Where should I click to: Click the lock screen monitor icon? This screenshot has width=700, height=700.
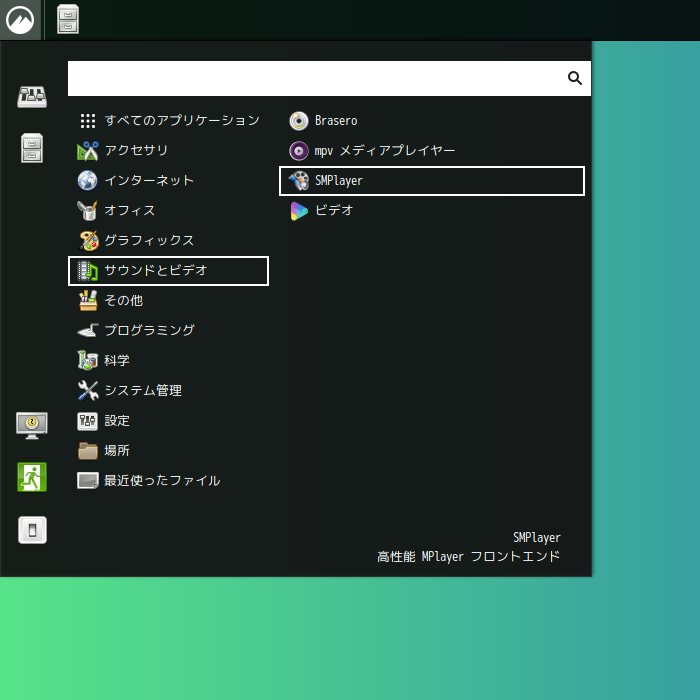coord(32,425)
